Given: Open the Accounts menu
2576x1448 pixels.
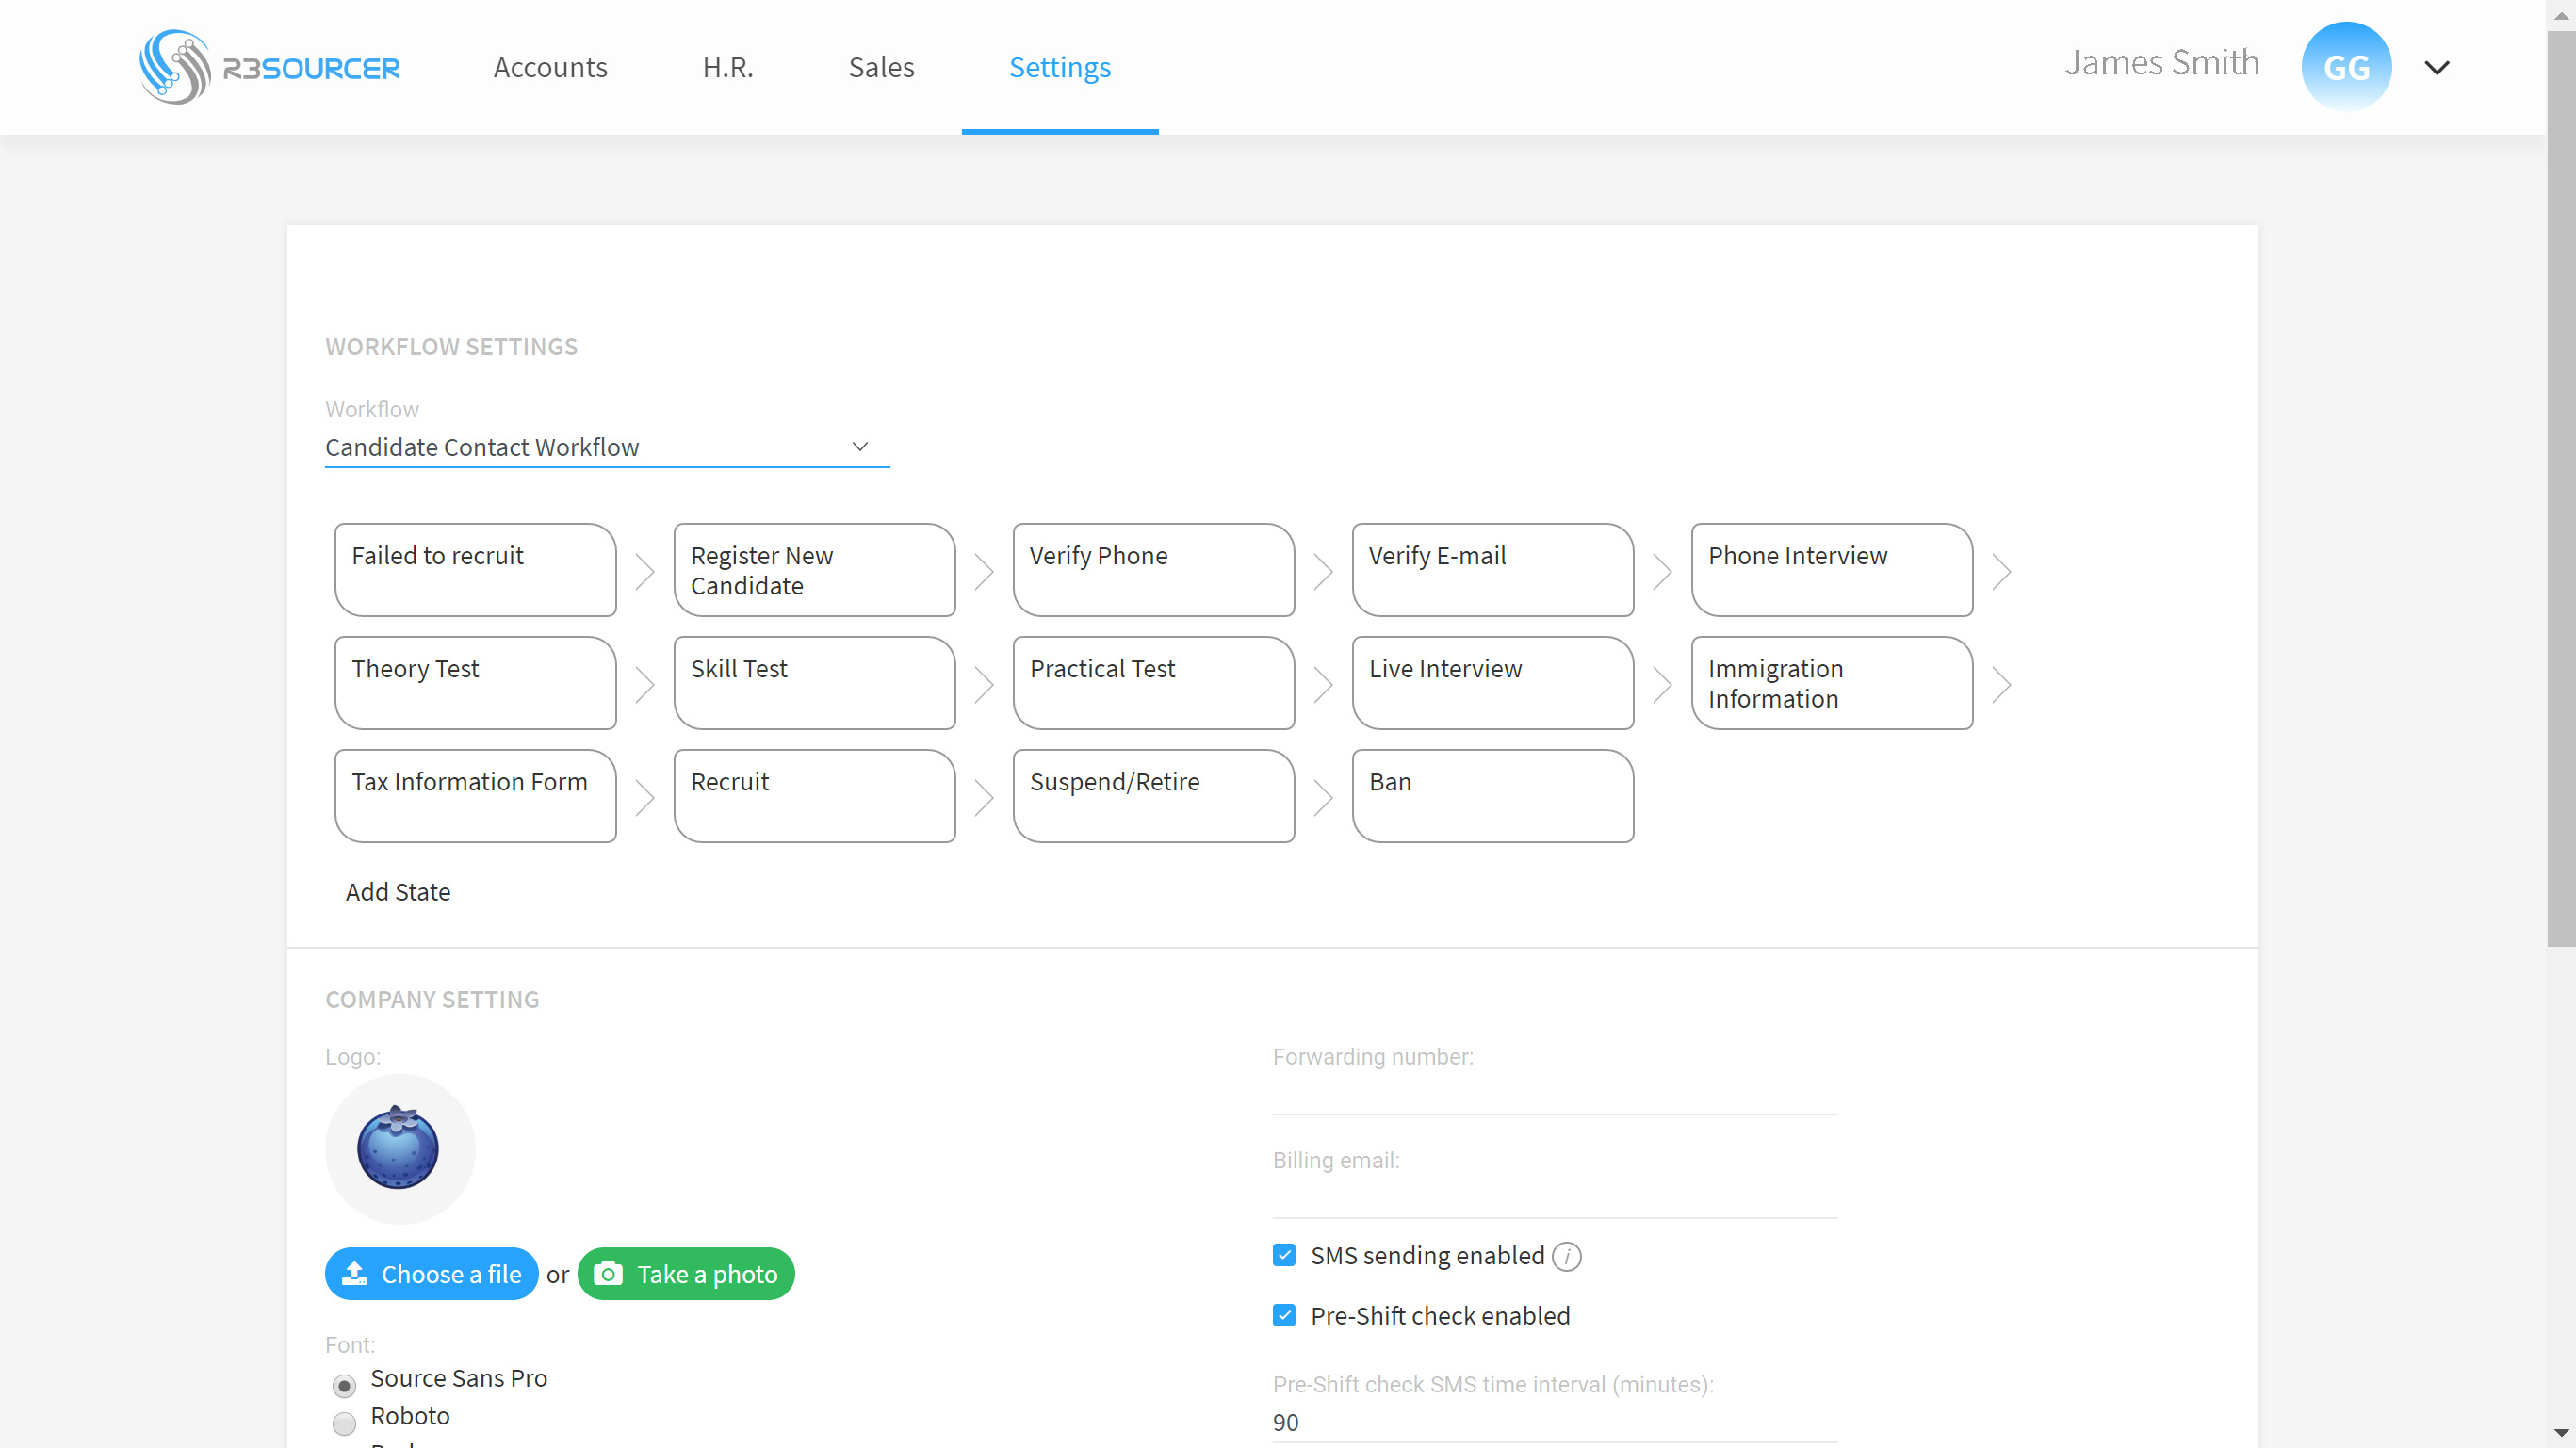Looking at the screenshot, I should (x=550, y=67).
